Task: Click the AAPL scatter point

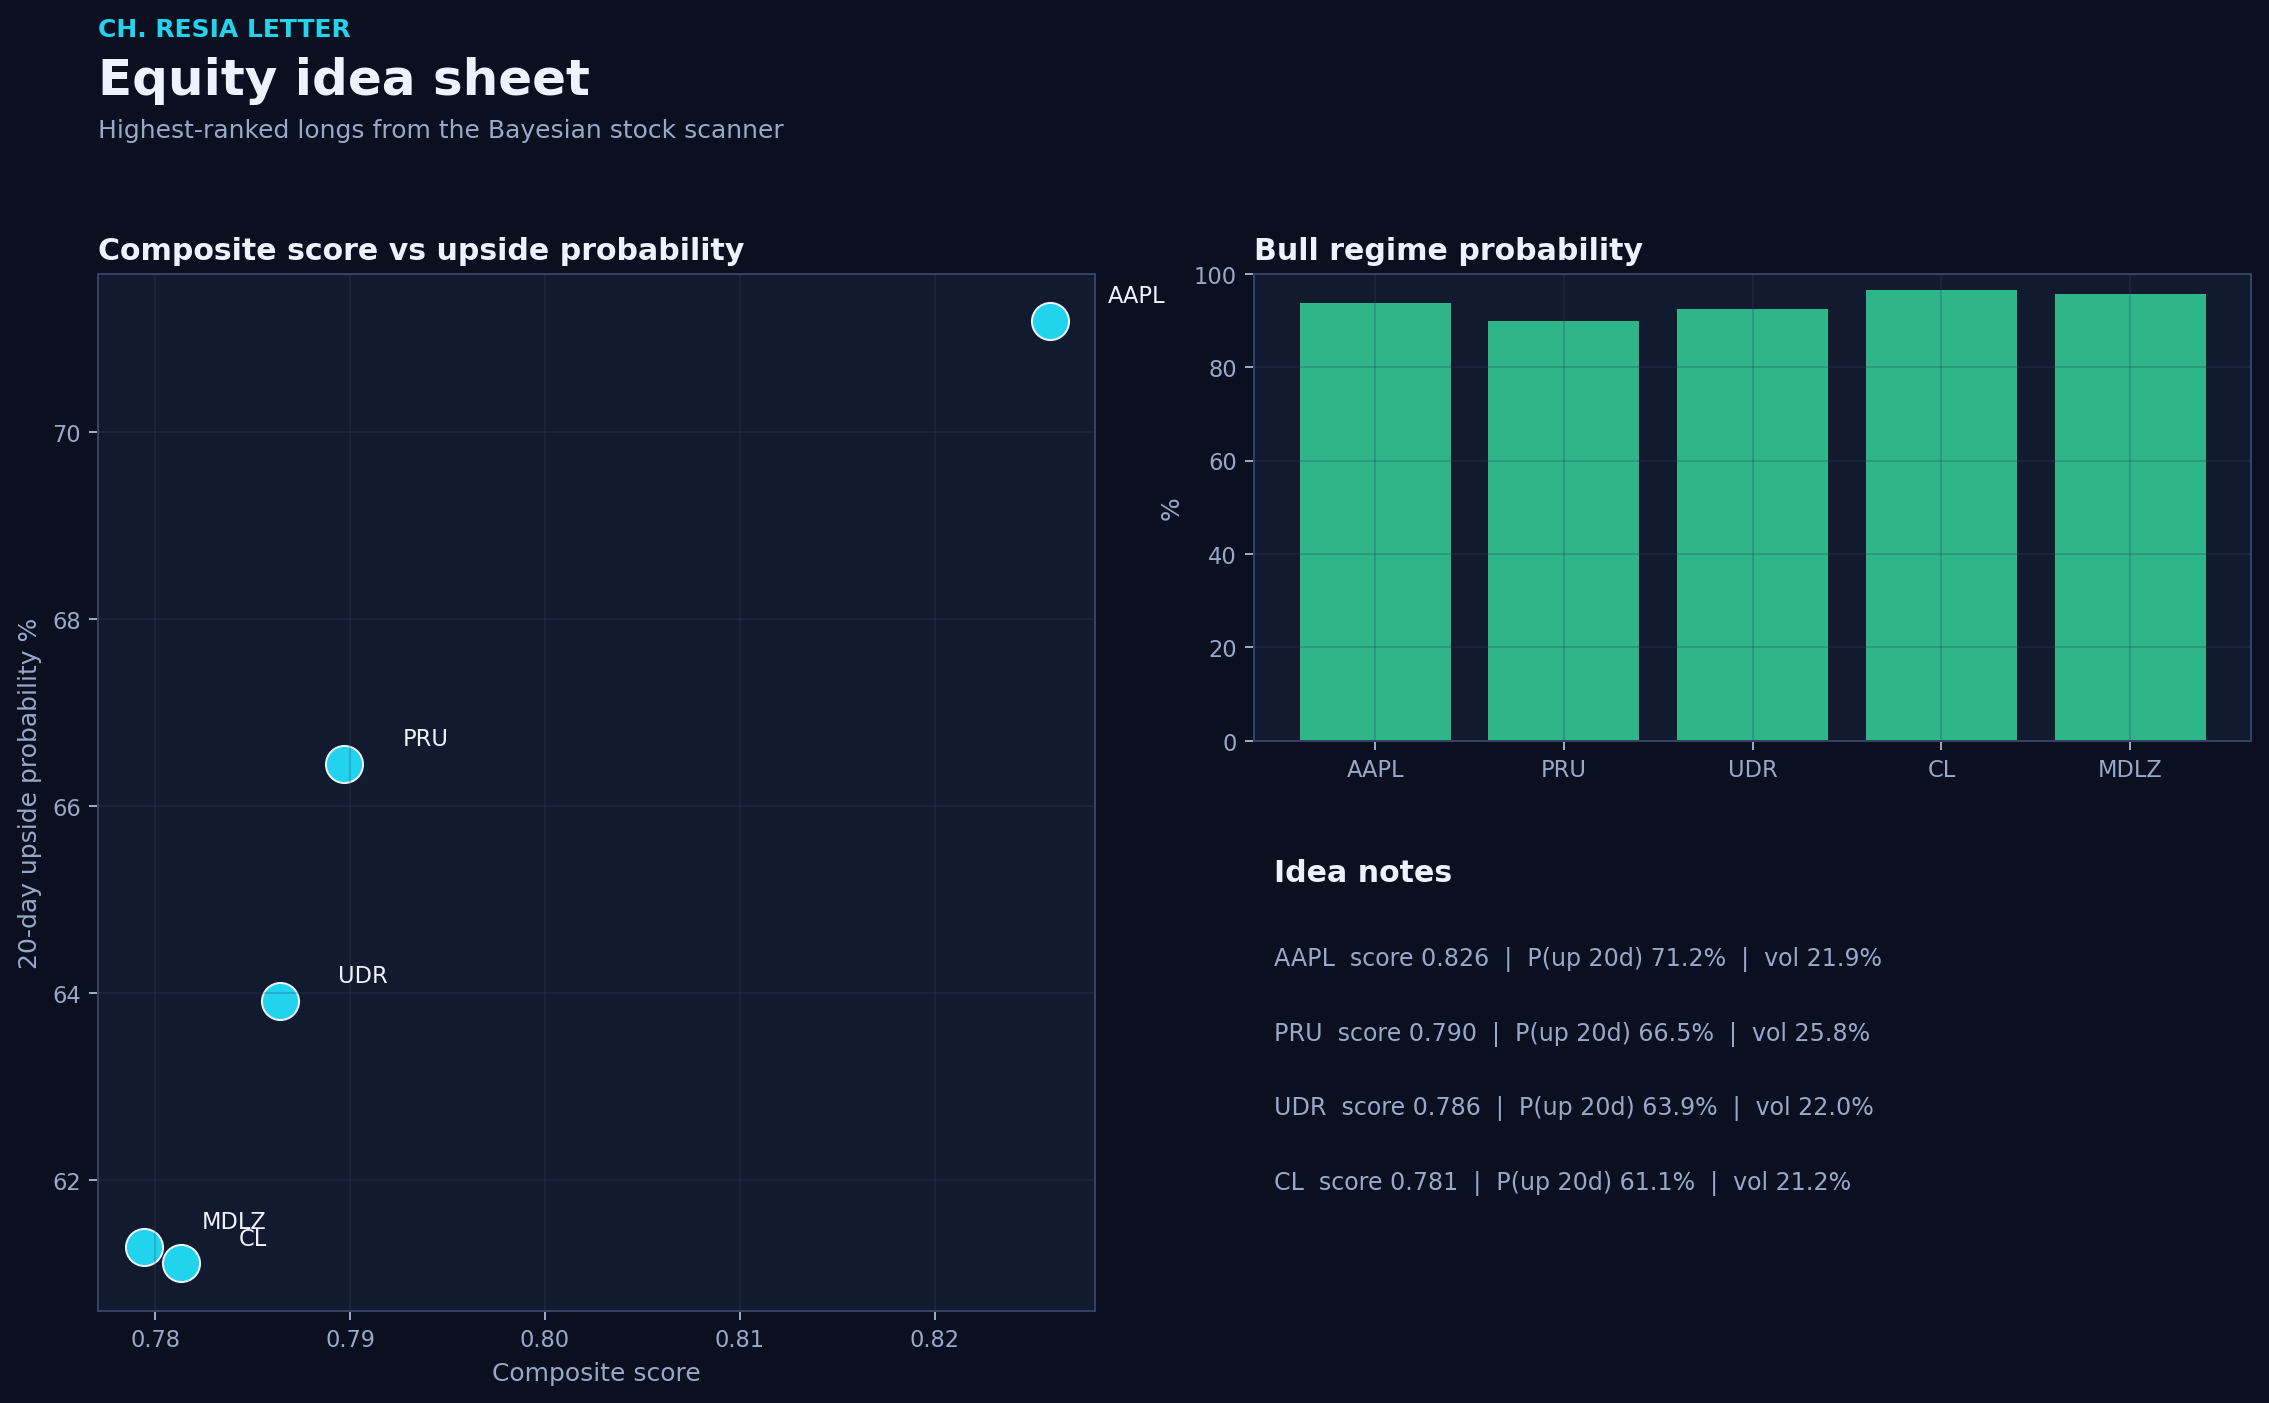Action: pos(1050,321)
